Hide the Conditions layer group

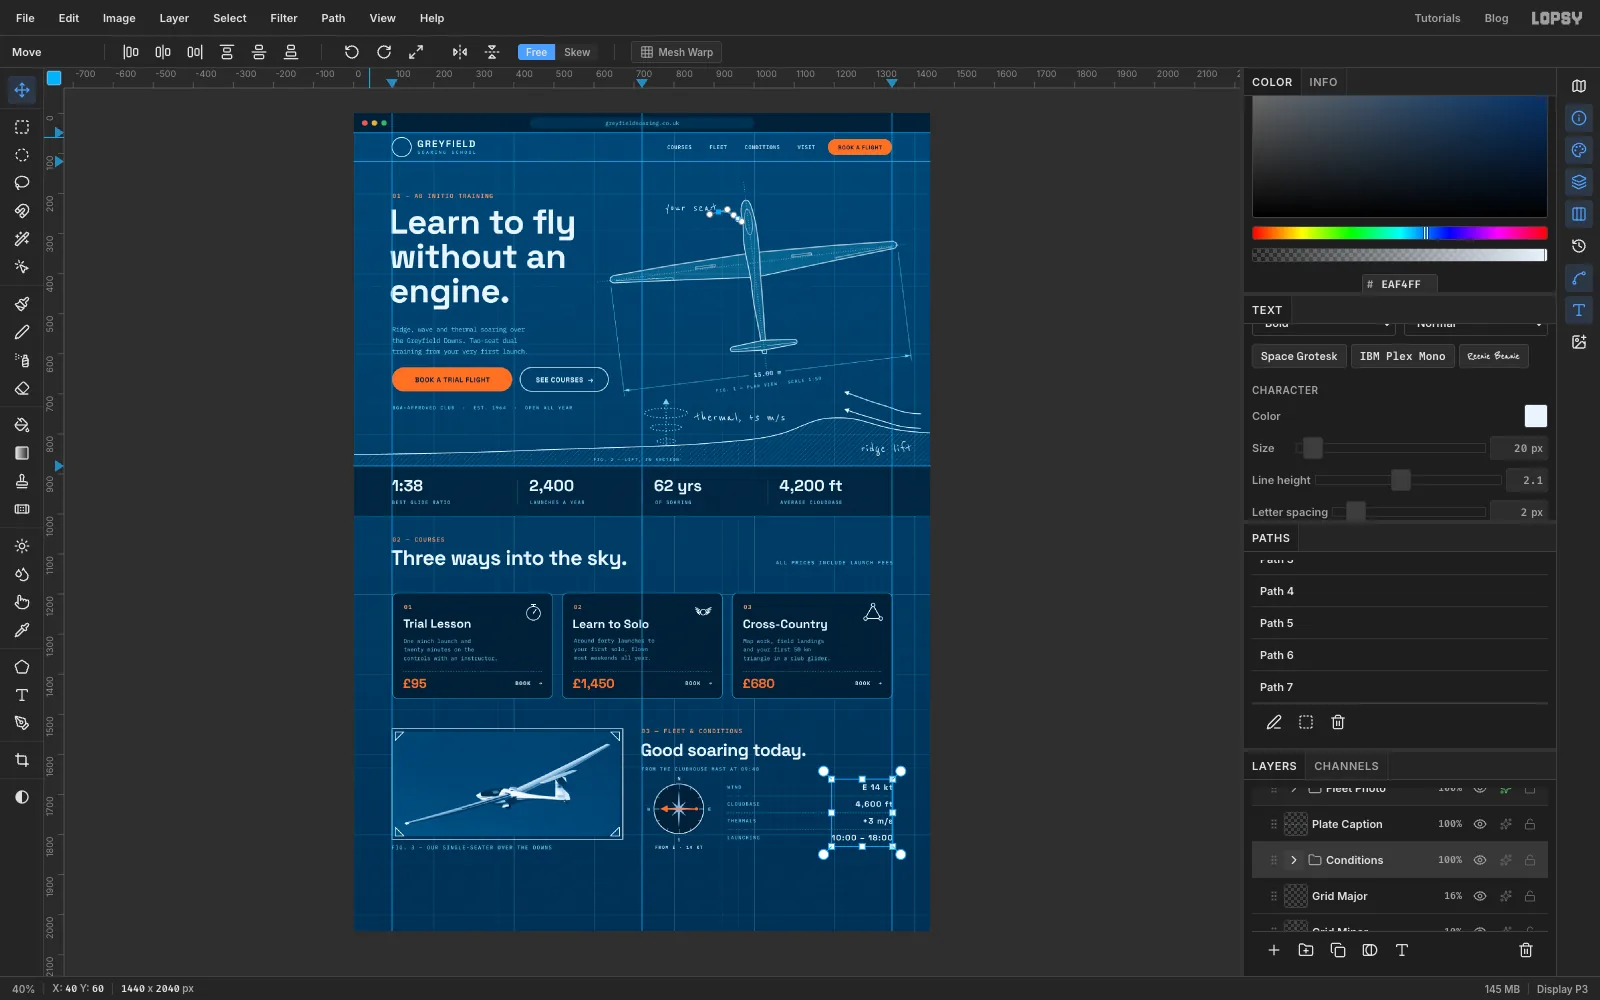coord(1480,860)
